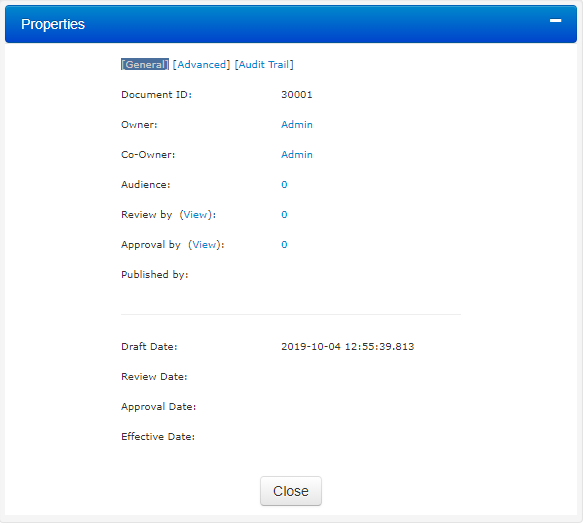Open the View link beside Review by
This screenshot has height=525, width=583.
coord(196,215)
